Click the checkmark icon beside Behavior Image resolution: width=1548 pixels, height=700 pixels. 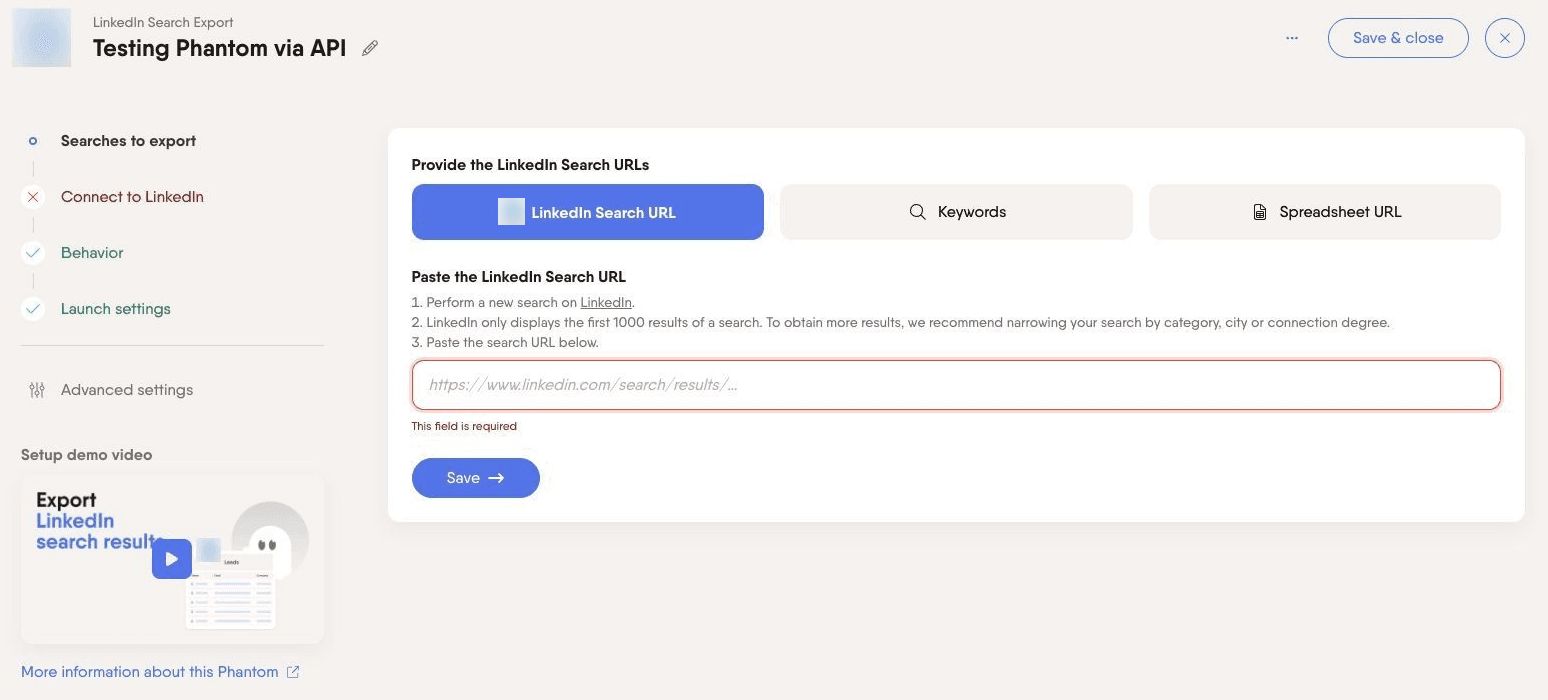[33, 253]
